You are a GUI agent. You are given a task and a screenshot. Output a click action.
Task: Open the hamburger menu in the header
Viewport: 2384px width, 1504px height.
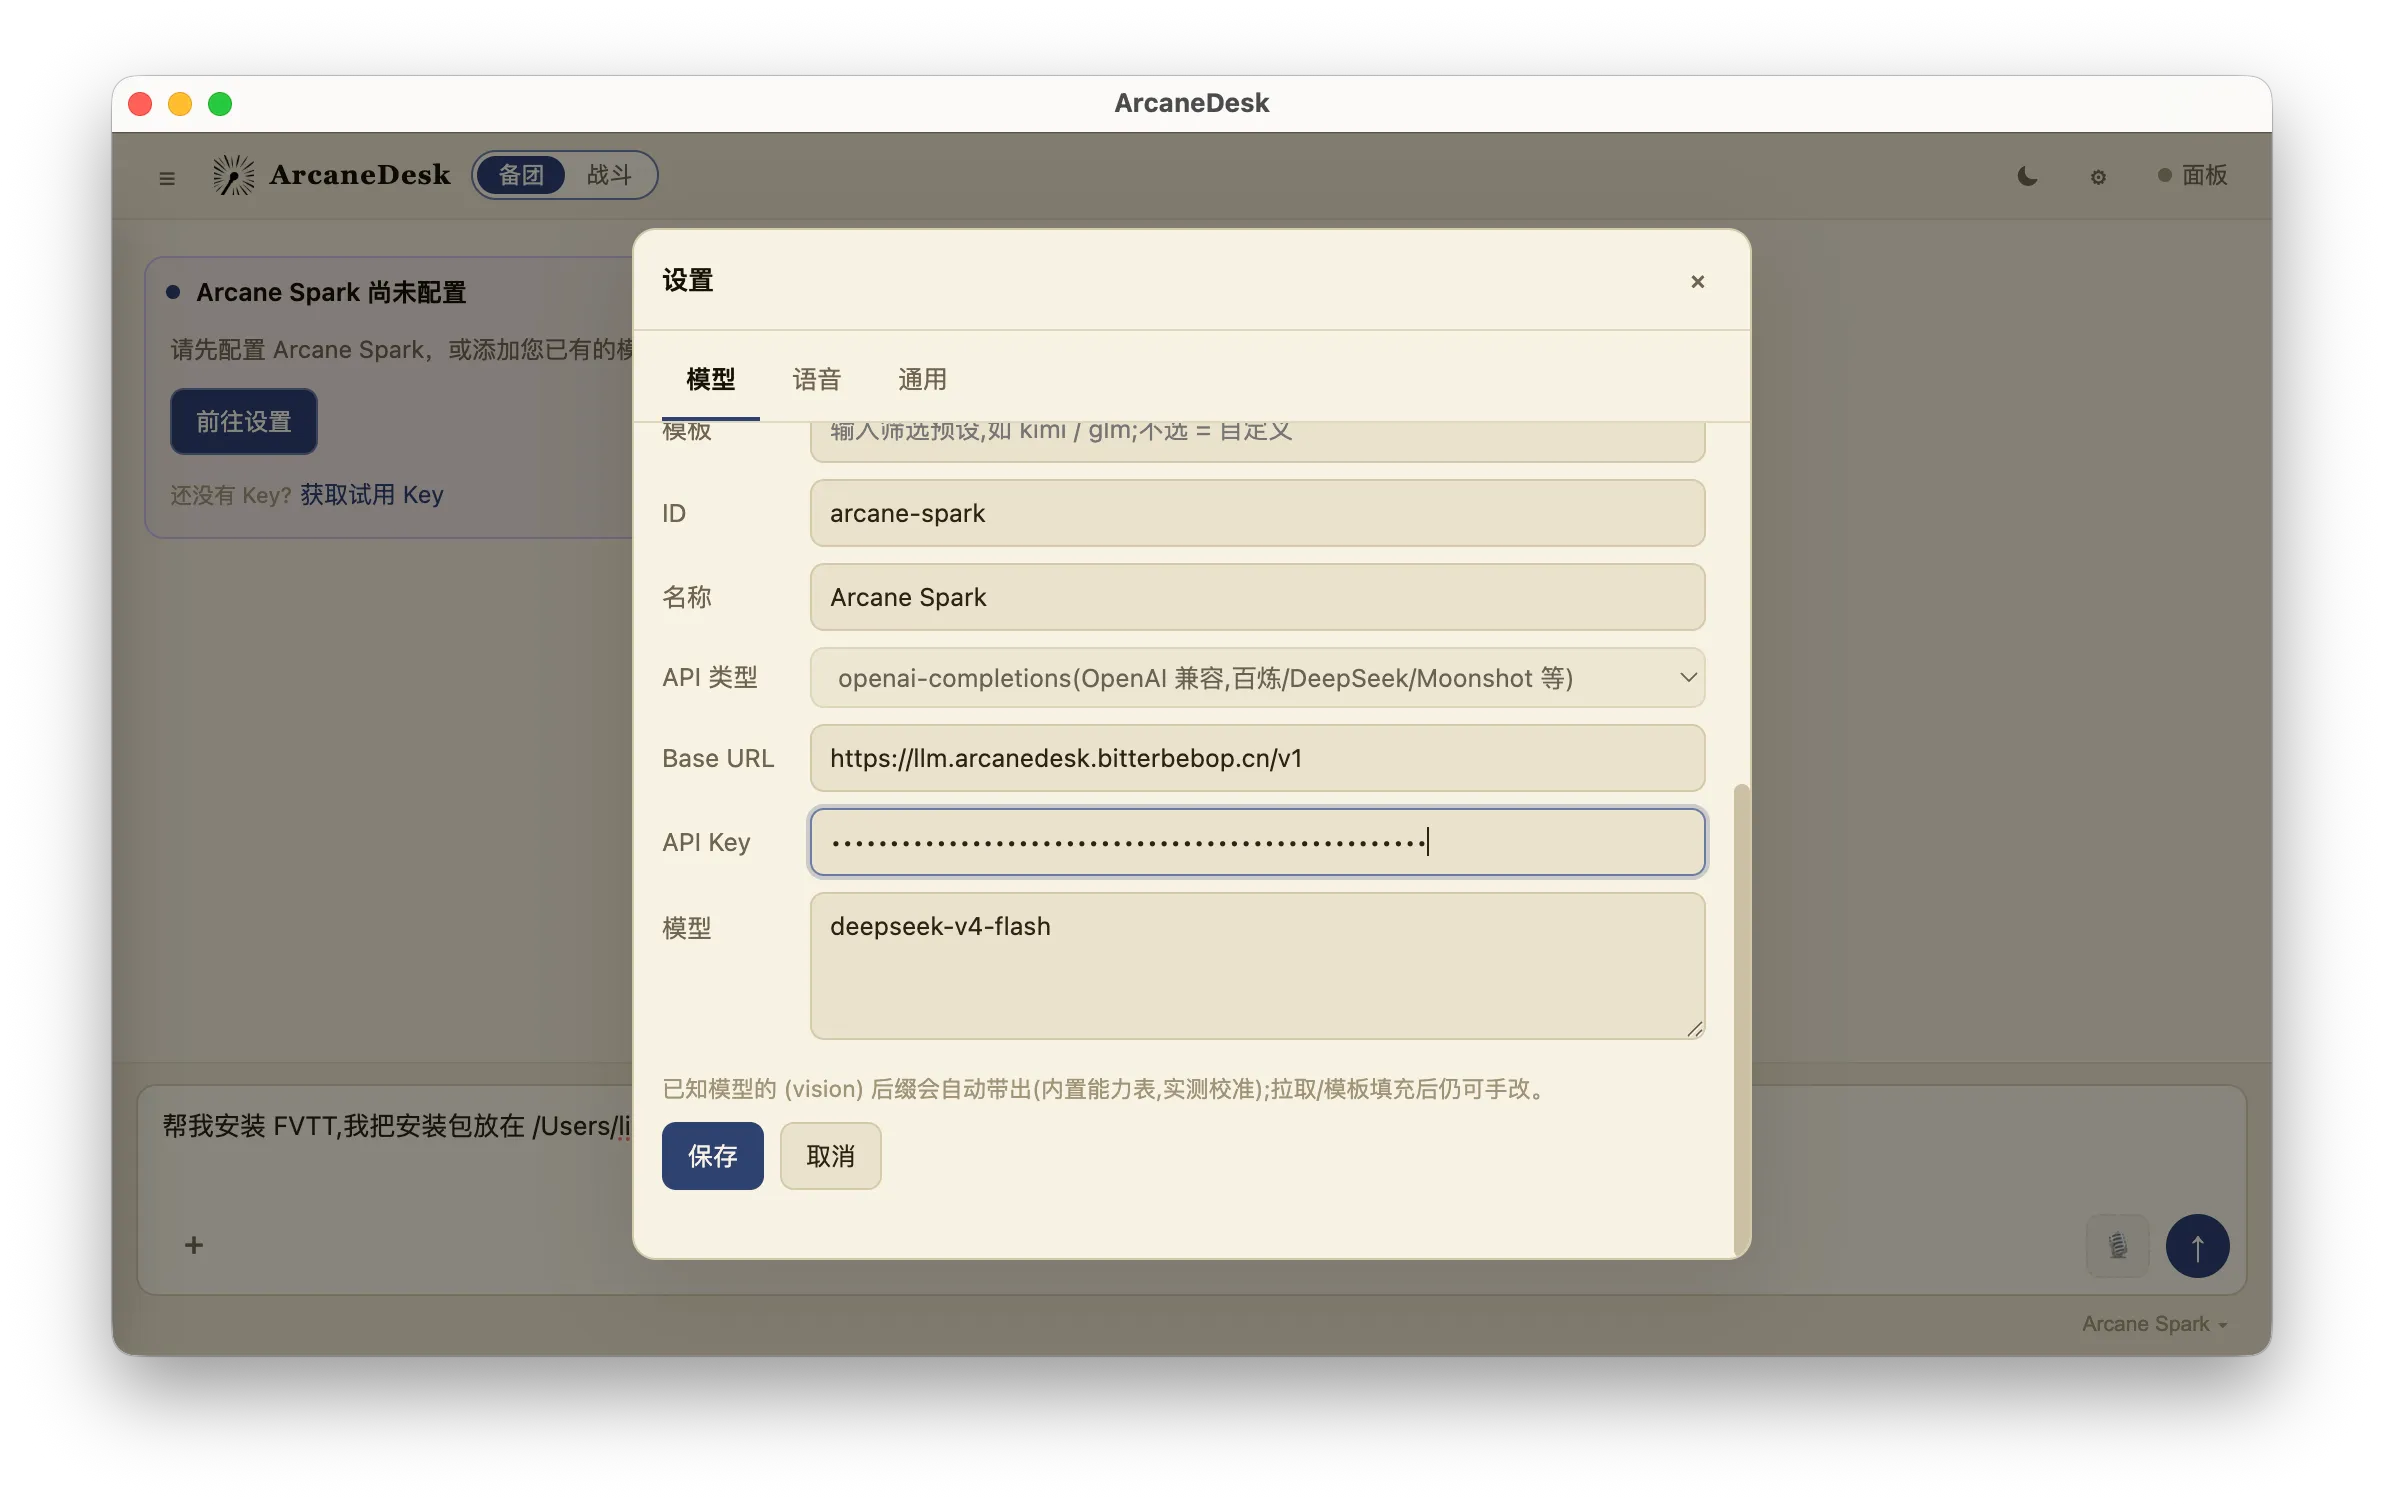pyautogui.click(x=167, y=177)
